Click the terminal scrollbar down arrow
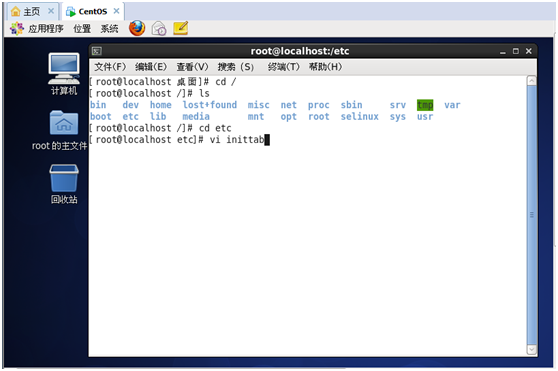Screen dimensions: 558x371 pyautogui.click(x=531, y=350)
